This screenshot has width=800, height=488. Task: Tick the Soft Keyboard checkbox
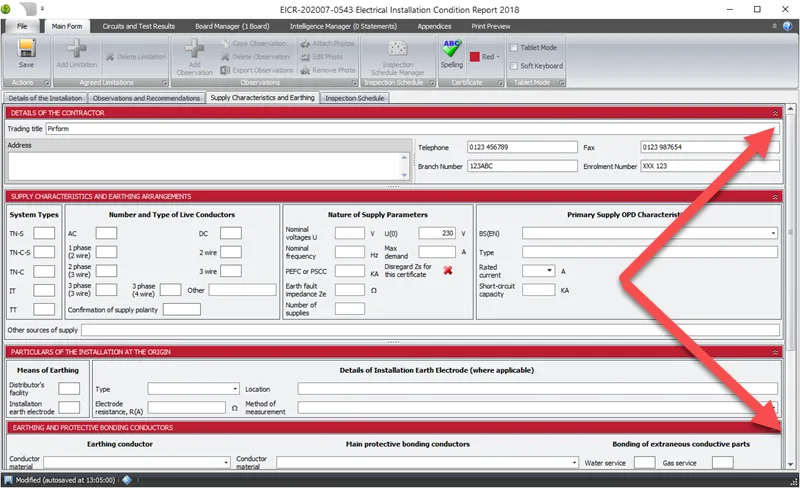click(x=514, y=66)
